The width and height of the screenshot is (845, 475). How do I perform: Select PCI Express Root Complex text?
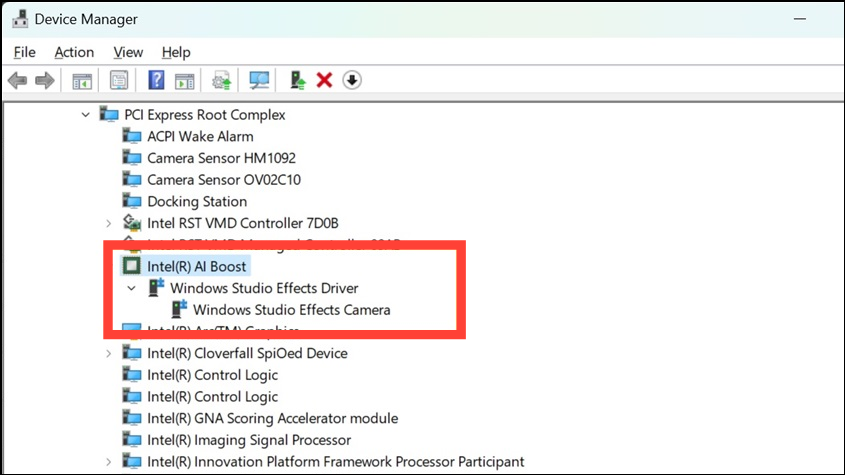click(205, 115)
